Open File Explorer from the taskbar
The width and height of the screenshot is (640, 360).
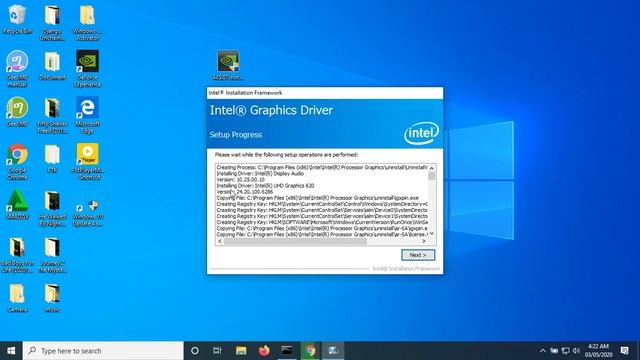[x=241, y=351]
